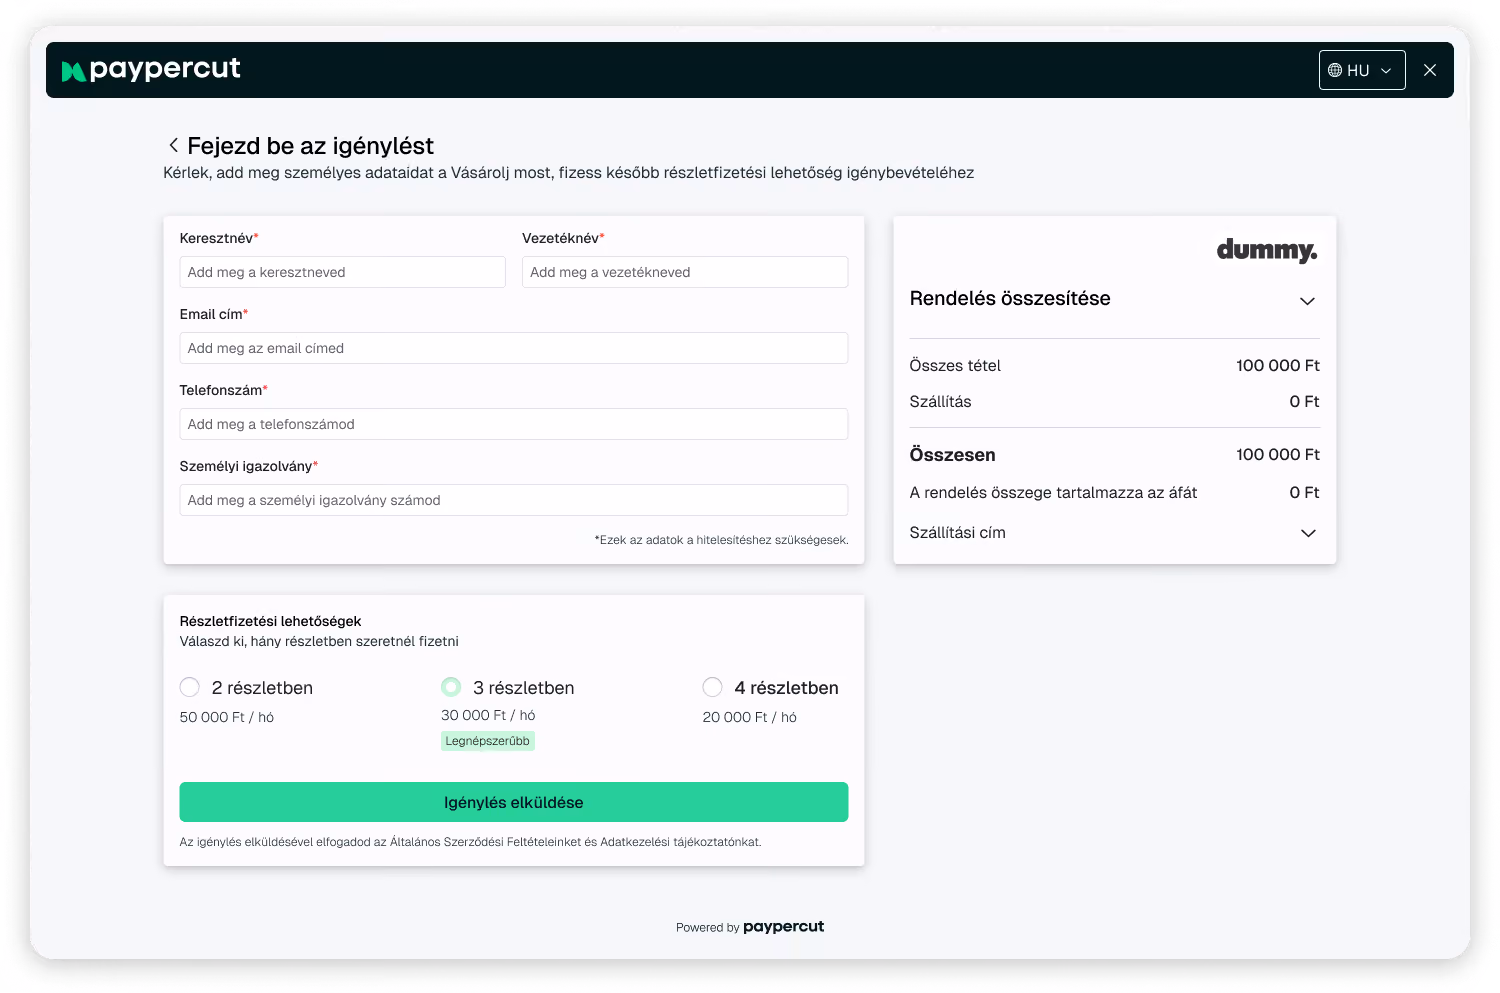Click the Vezetéknév input field
This screenshot has width=1500, height=993.
[x=685, y=272]
